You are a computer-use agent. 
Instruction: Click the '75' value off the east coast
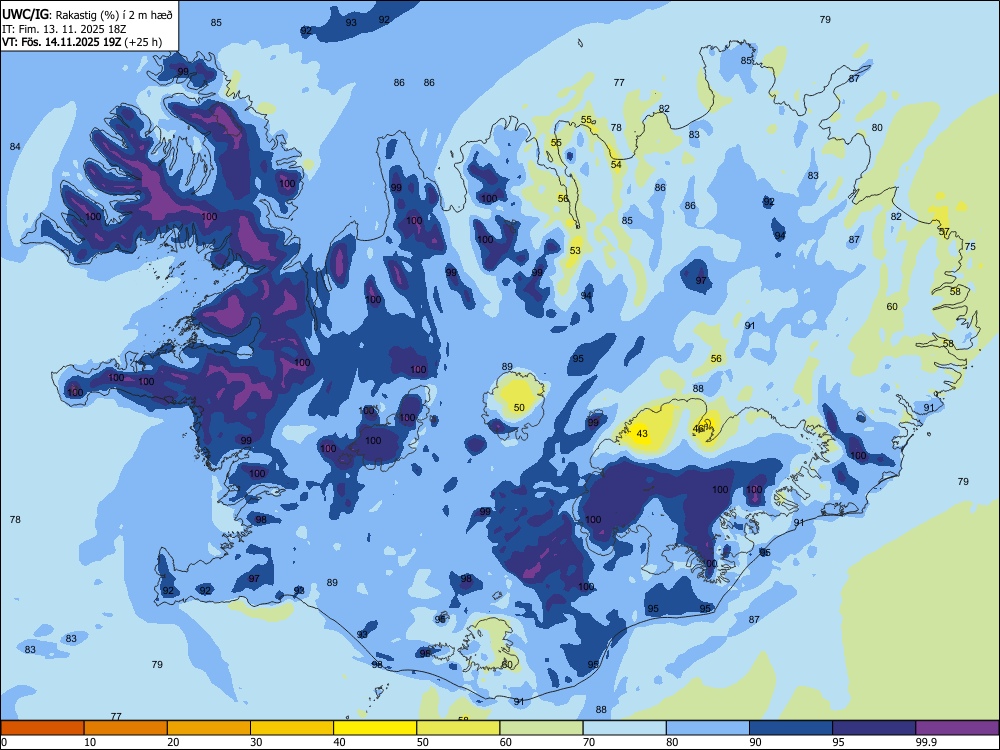(970, 246)
